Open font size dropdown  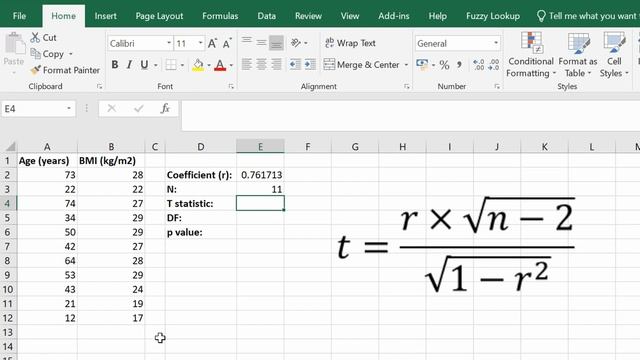tap(200, 43)
